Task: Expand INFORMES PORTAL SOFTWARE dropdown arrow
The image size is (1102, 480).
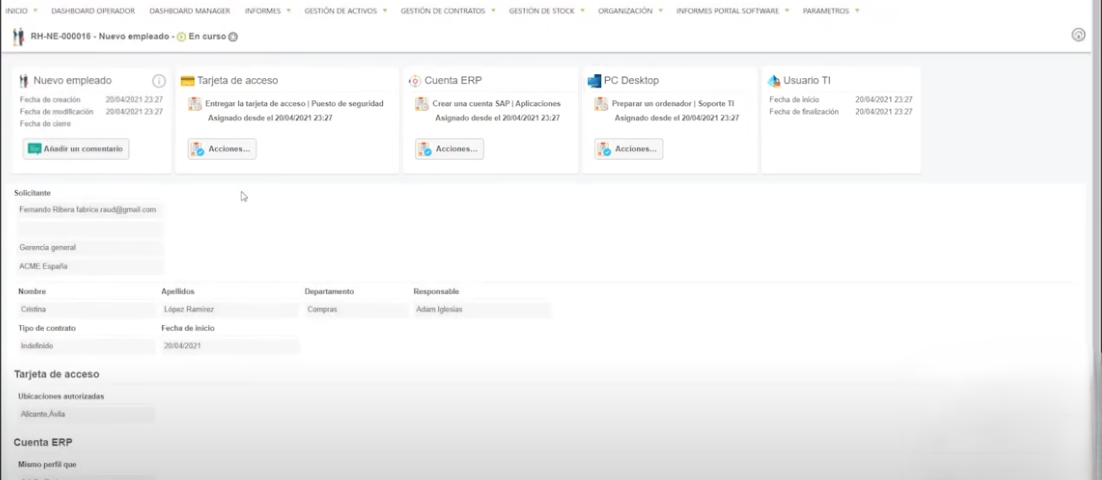Action: coord(787,11)
